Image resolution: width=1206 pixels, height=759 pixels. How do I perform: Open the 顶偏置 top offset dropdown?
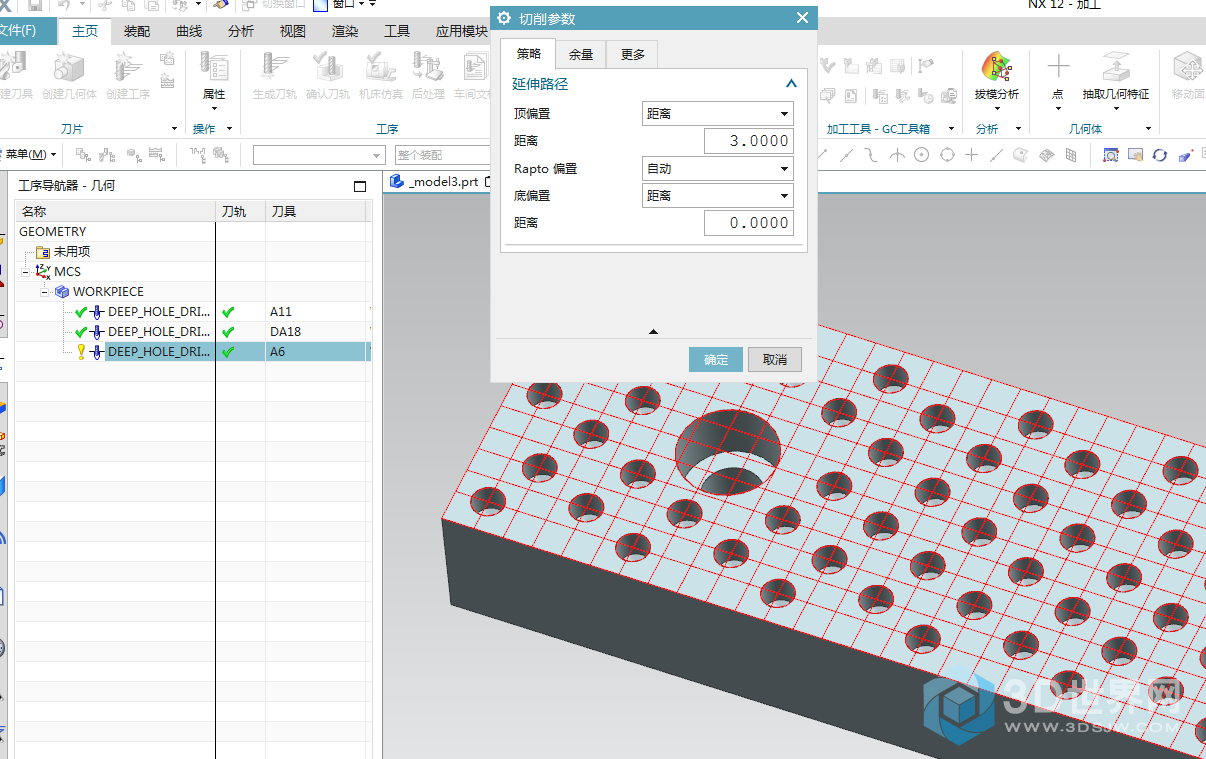[717, 114]
